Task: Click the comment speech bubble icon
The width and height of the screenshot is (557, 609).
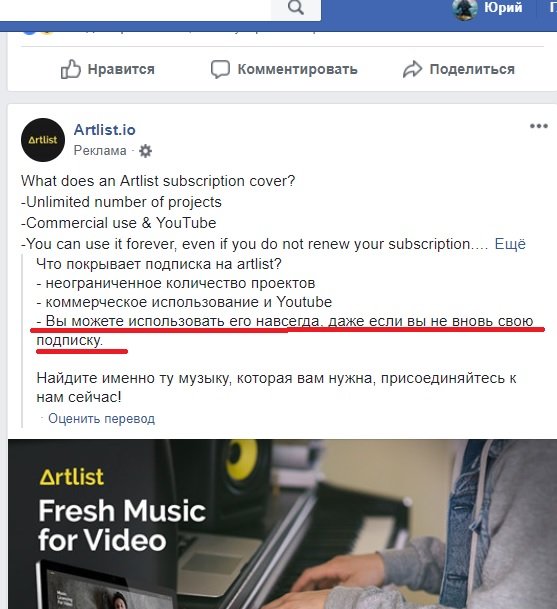Action: pos(220,70)
